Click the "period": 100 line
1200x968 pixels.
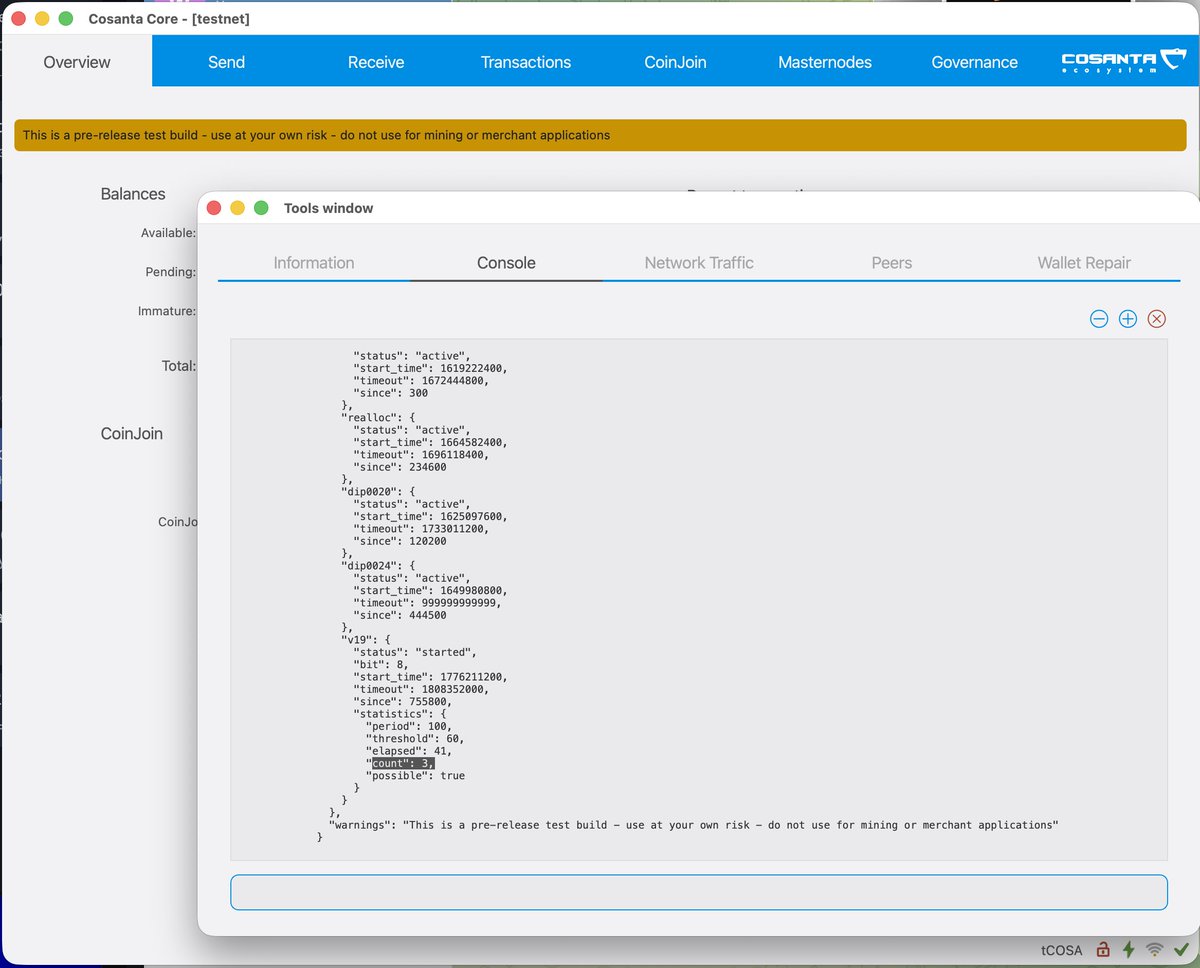(409, 726)
